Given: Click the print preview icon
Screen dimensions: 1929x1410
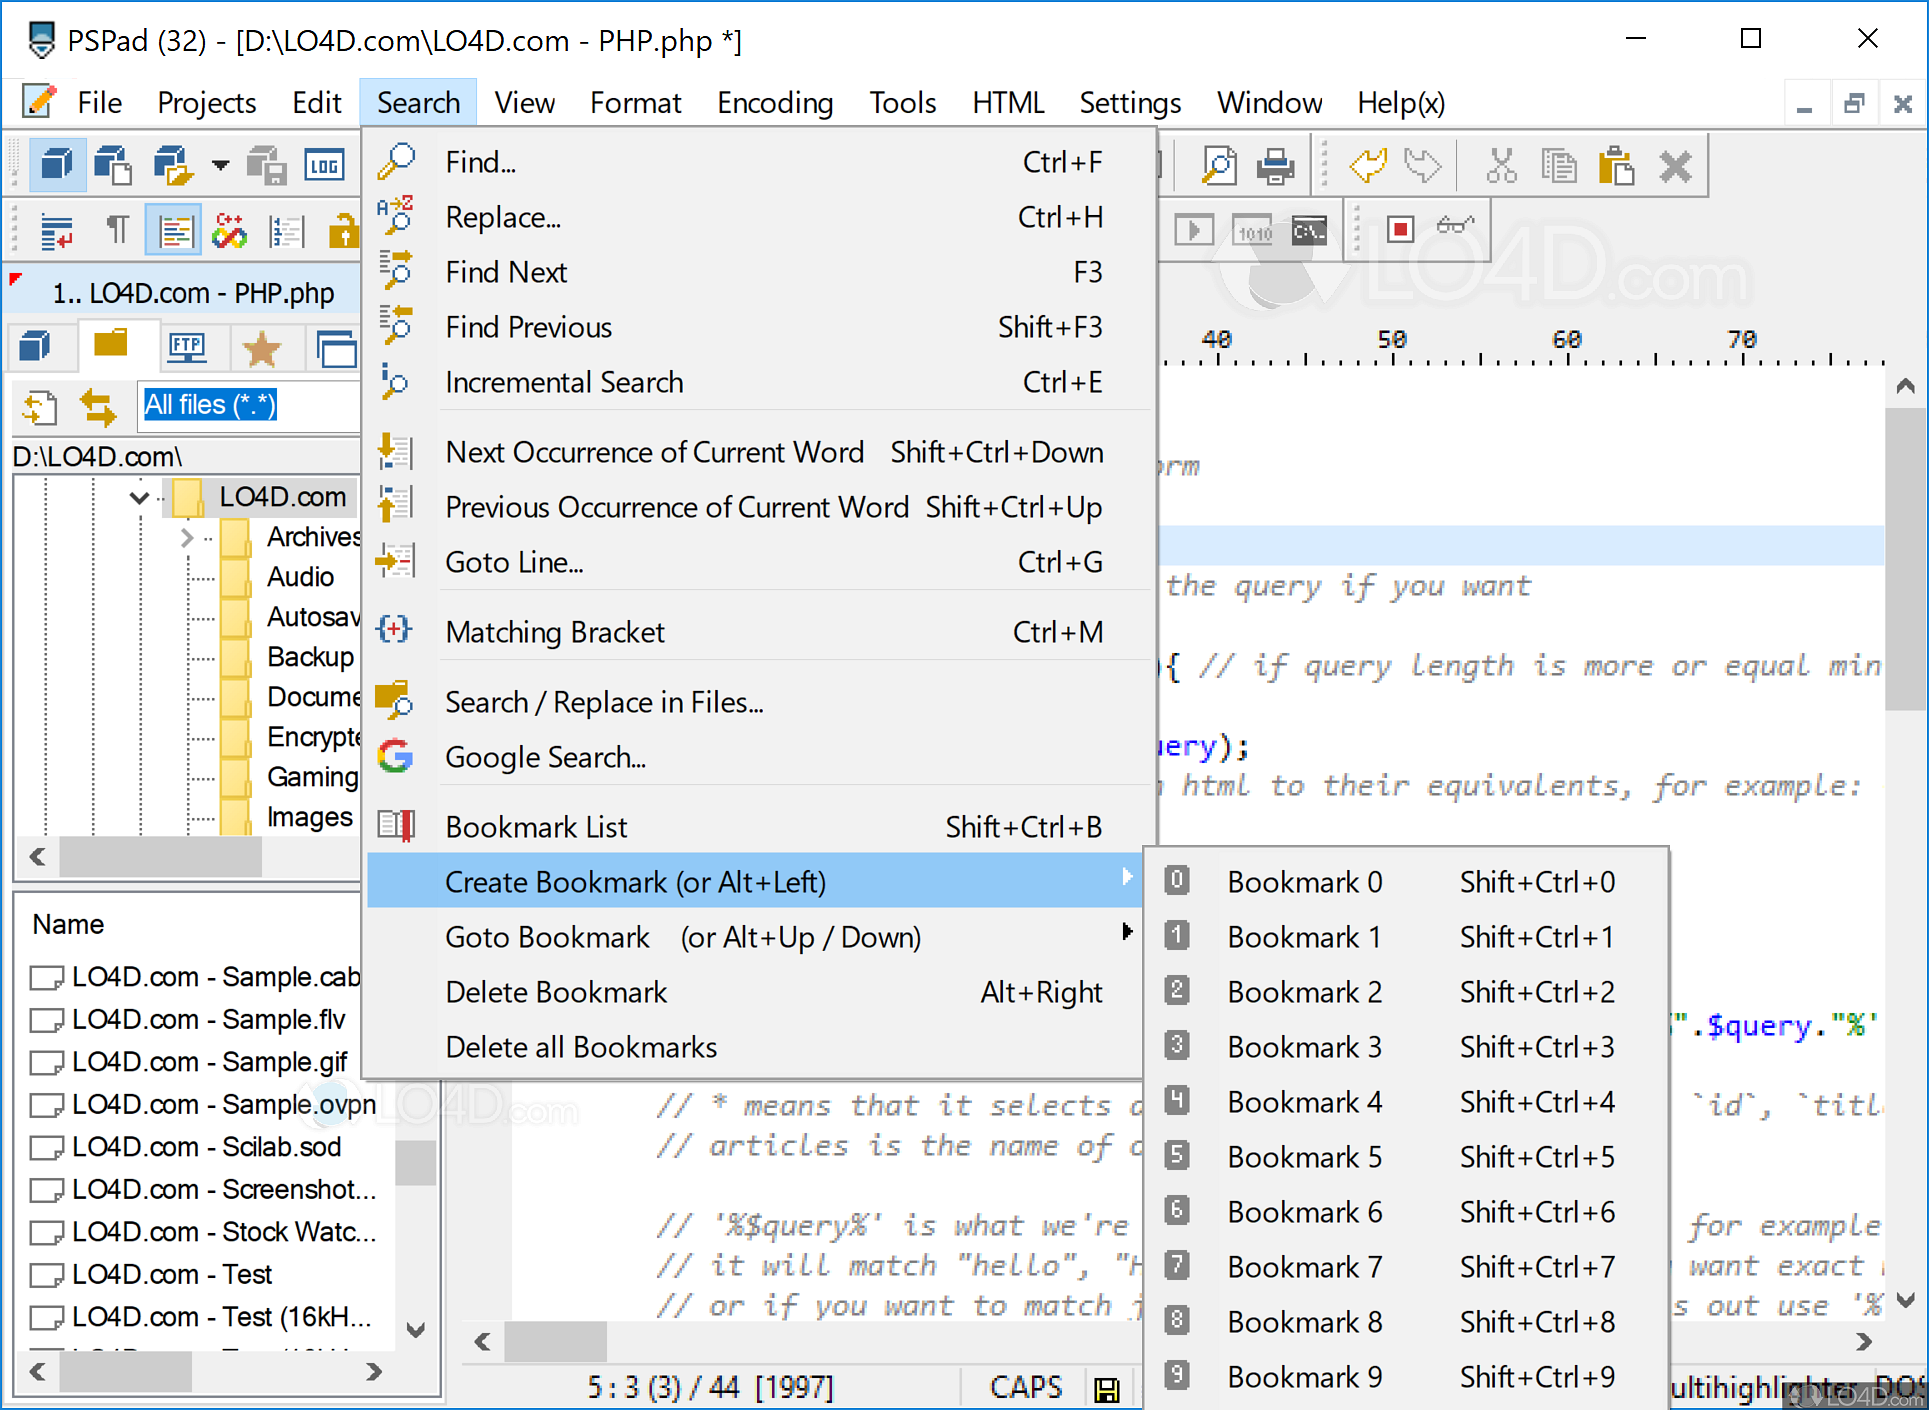Looking at the screenshot, I should pos(1218,165).
